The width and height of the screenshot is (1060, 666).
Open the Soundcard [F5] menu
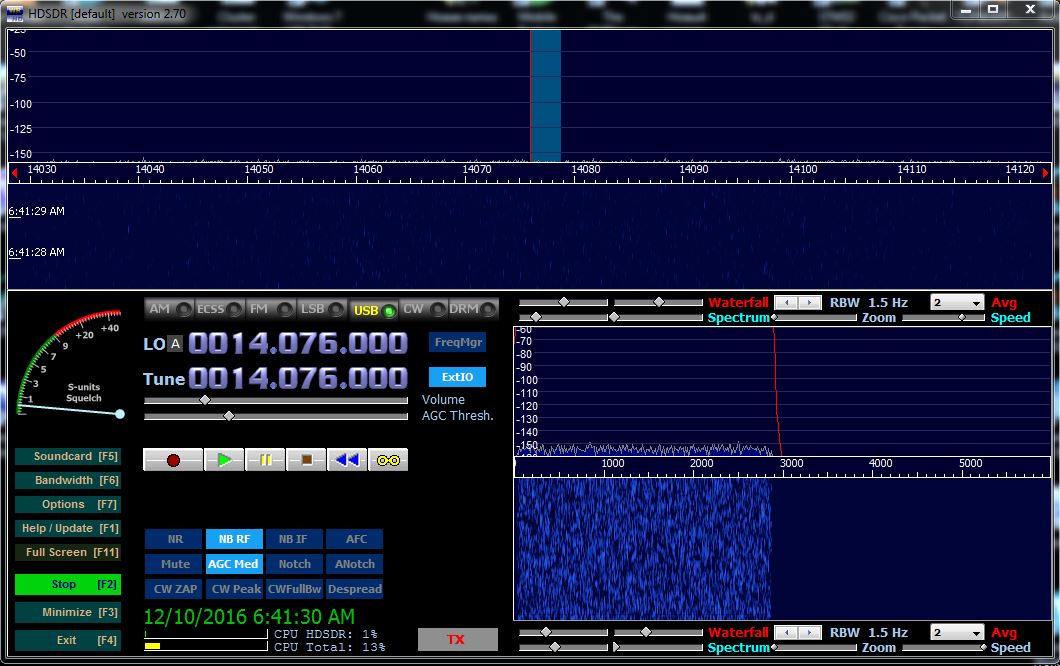pos(67,456)
